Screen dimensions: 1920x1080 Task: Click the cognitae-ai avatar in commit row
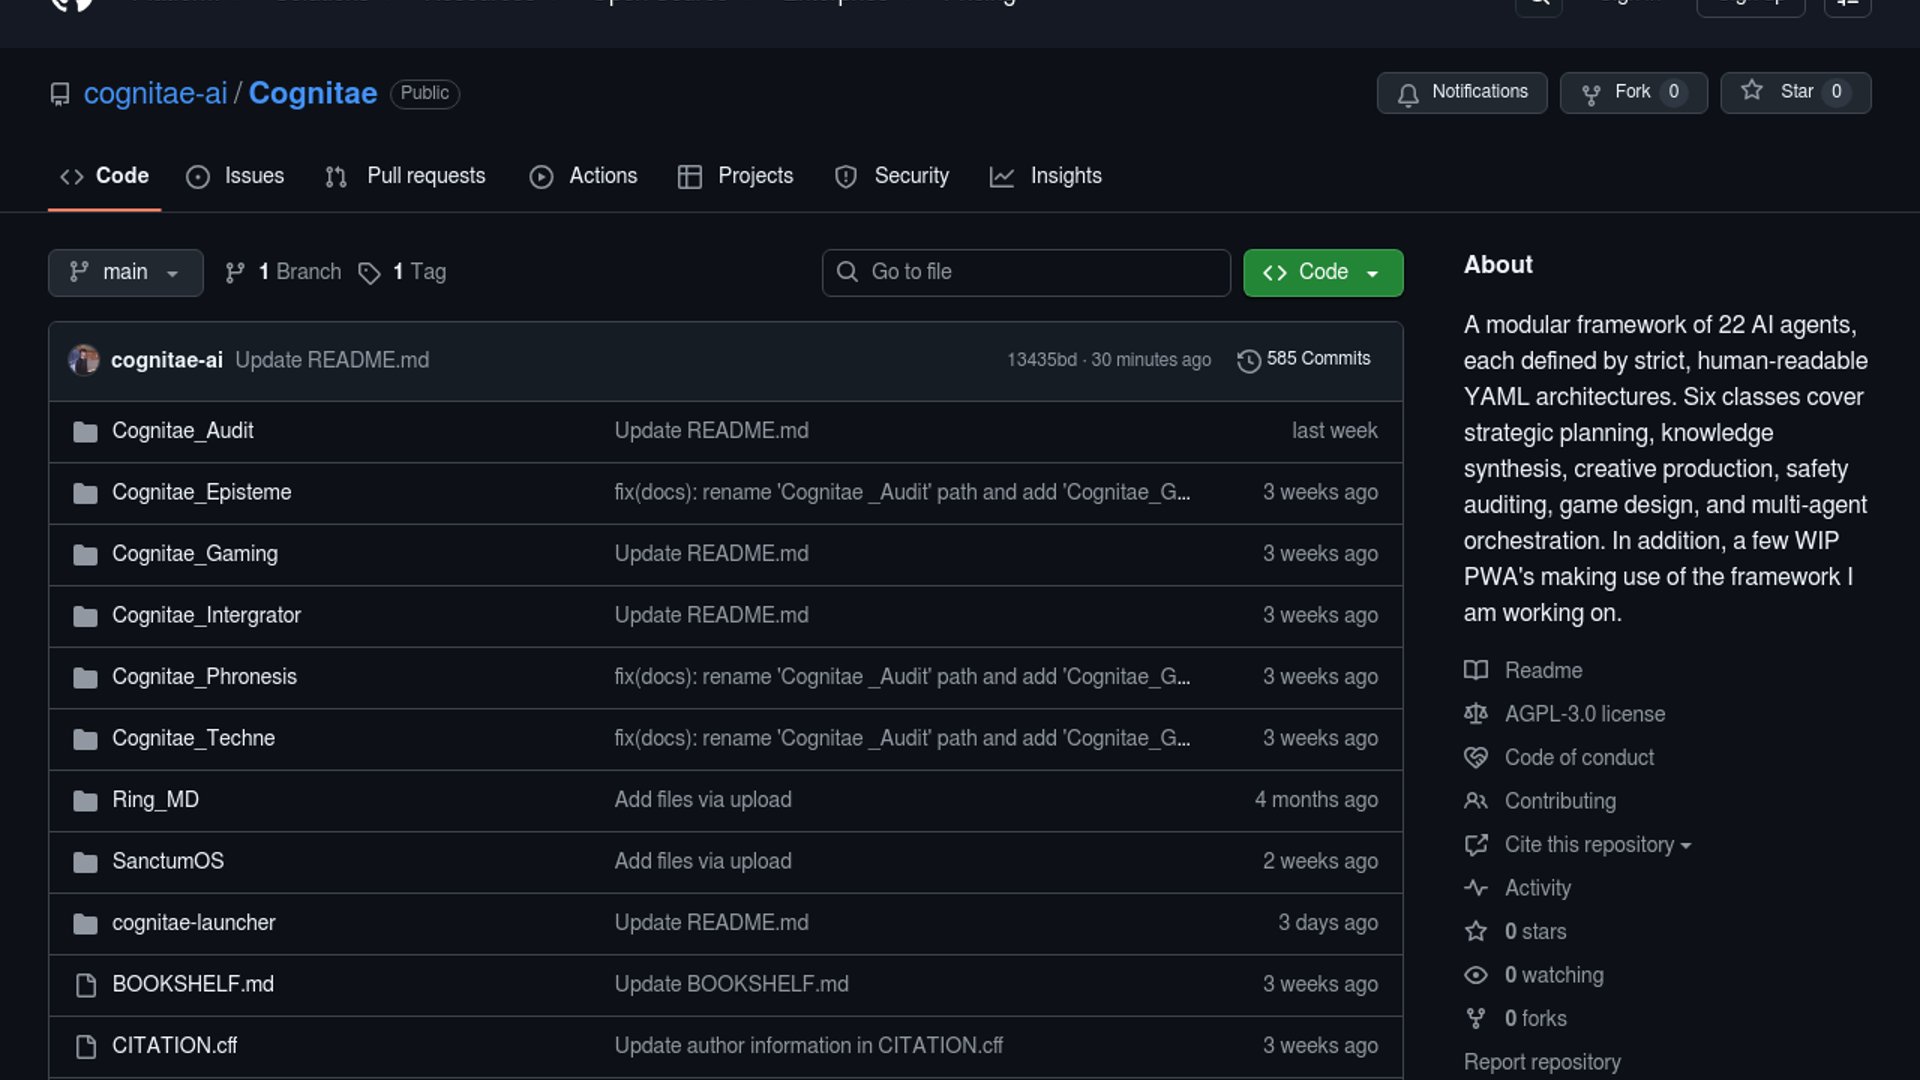84,360
